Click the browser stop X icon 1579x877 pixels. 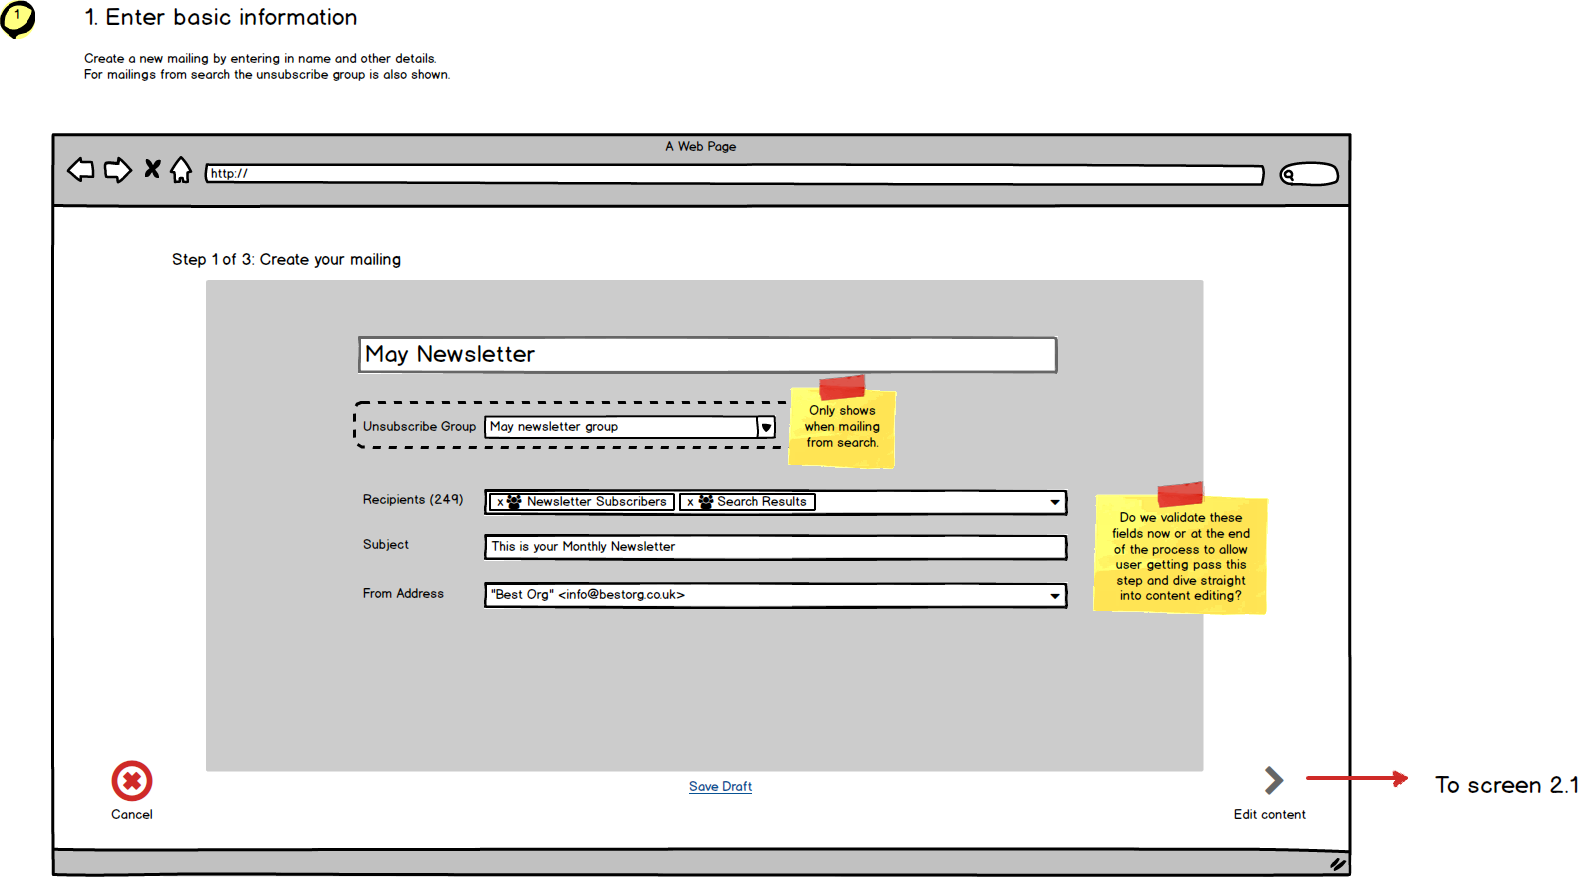(x=152, y=168)
